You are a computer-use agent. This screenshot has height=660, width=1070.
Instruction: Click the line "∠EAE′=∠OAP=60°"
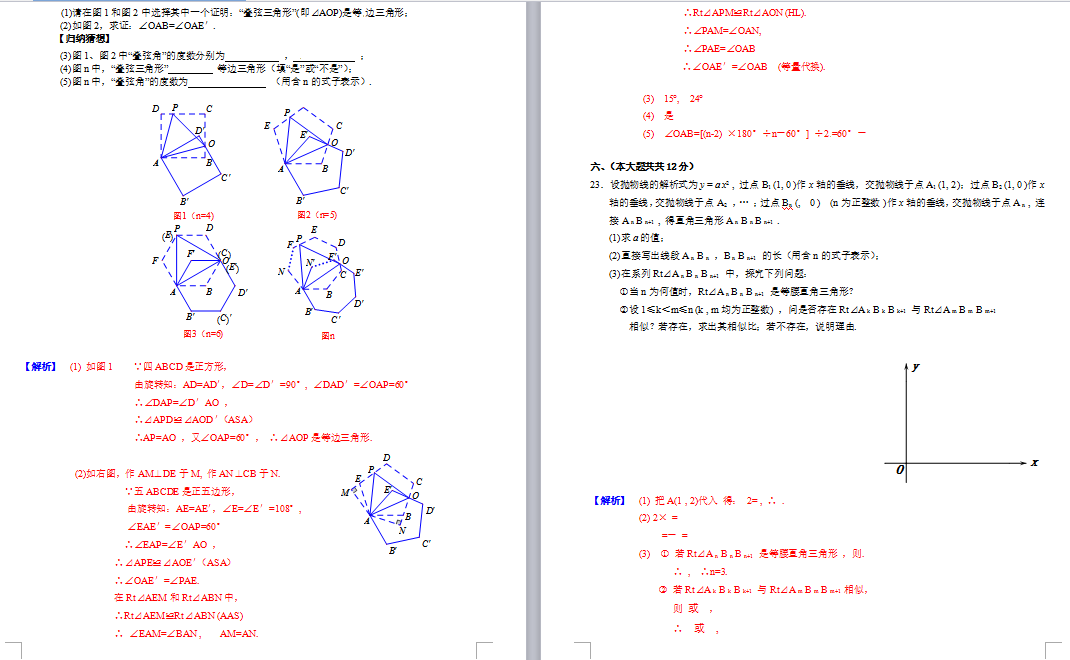point(173,527)
